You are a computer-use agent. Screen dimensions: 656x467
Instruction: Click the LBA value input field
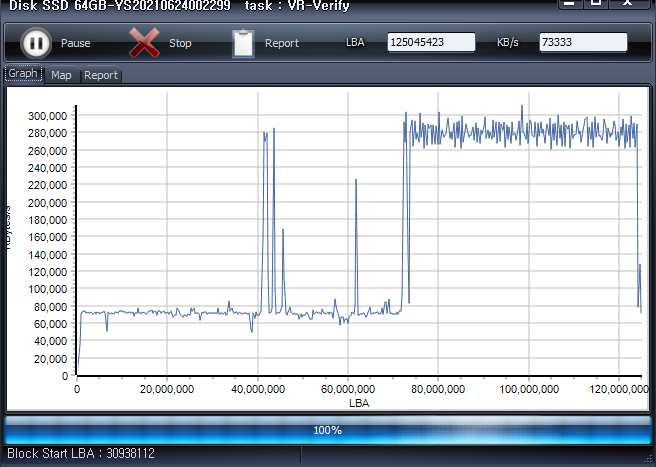click(x=430, y=43)
